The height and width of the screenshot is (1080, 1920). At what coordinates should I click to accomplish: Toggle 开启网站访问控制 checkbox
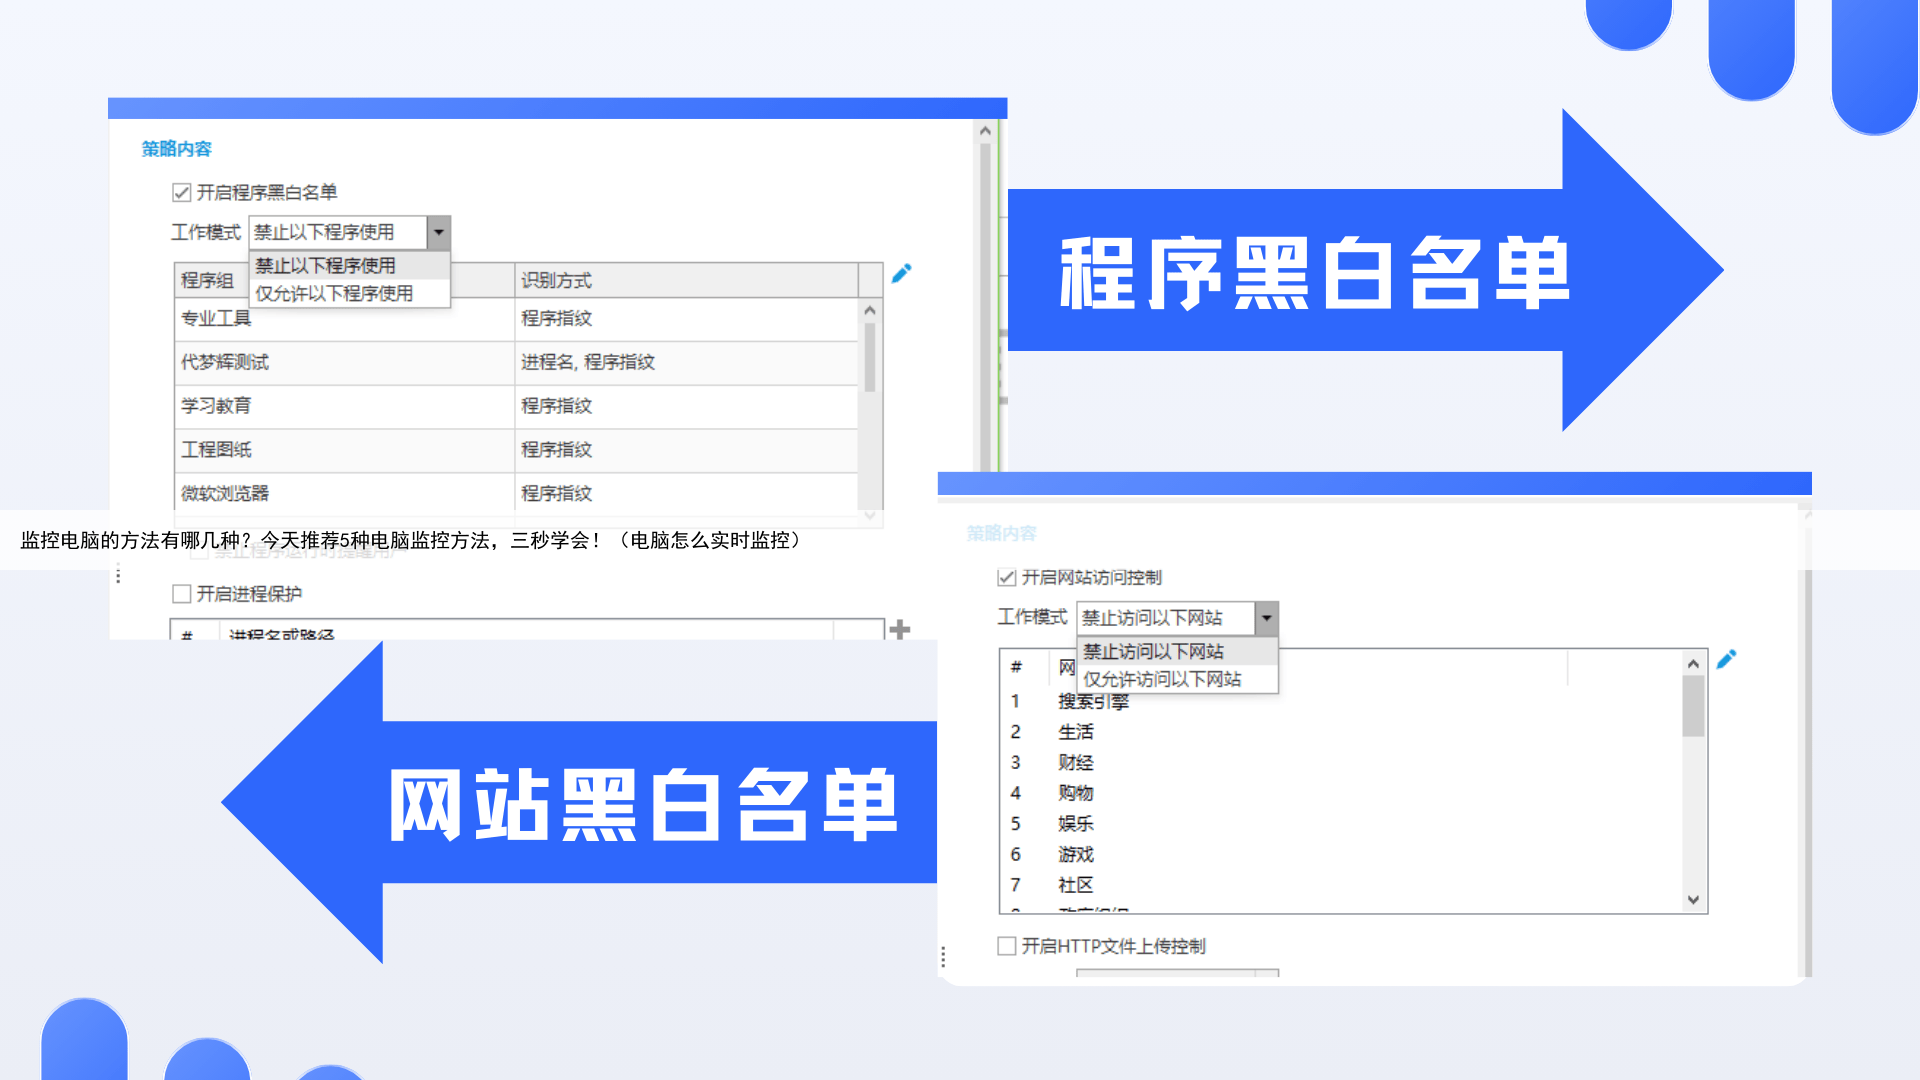click(1007, 578)
